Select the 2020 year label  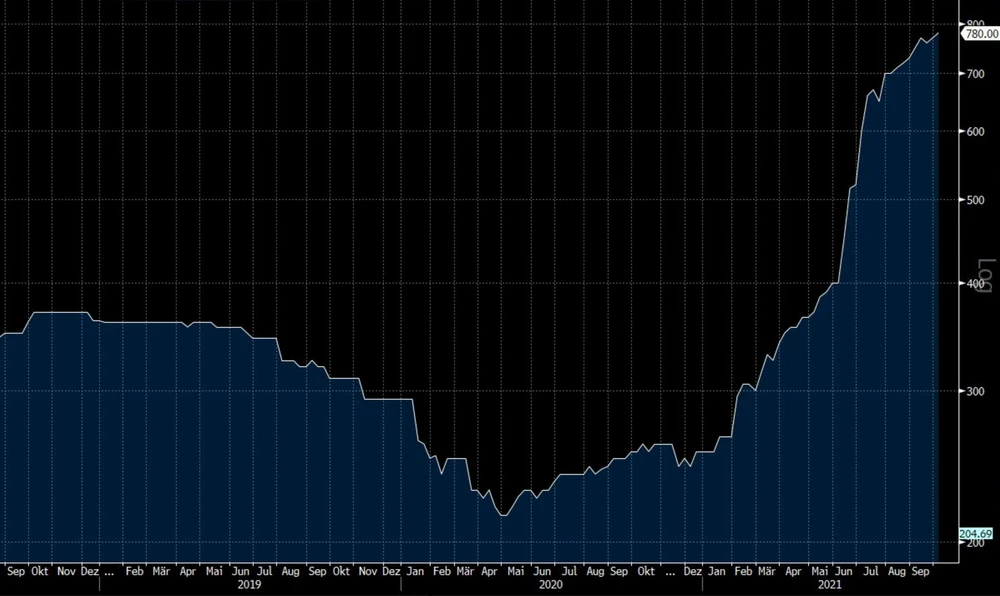[x=550, y=583]
